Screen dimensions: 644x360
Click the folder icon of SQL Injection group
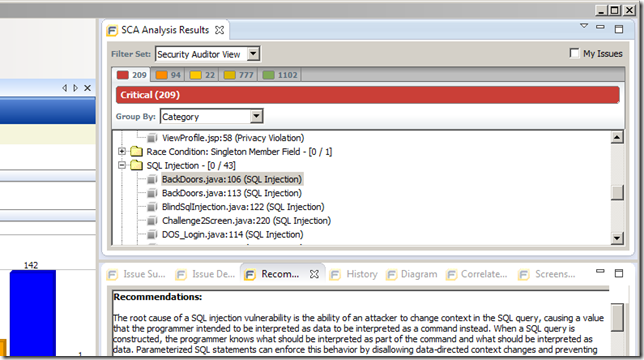[136, 165]
